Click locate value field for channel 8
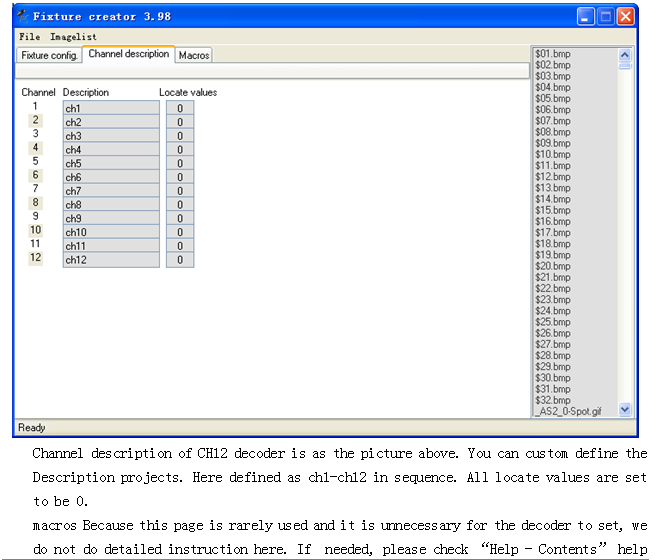This screenshot has height=560, width=660. coord(180,205)
